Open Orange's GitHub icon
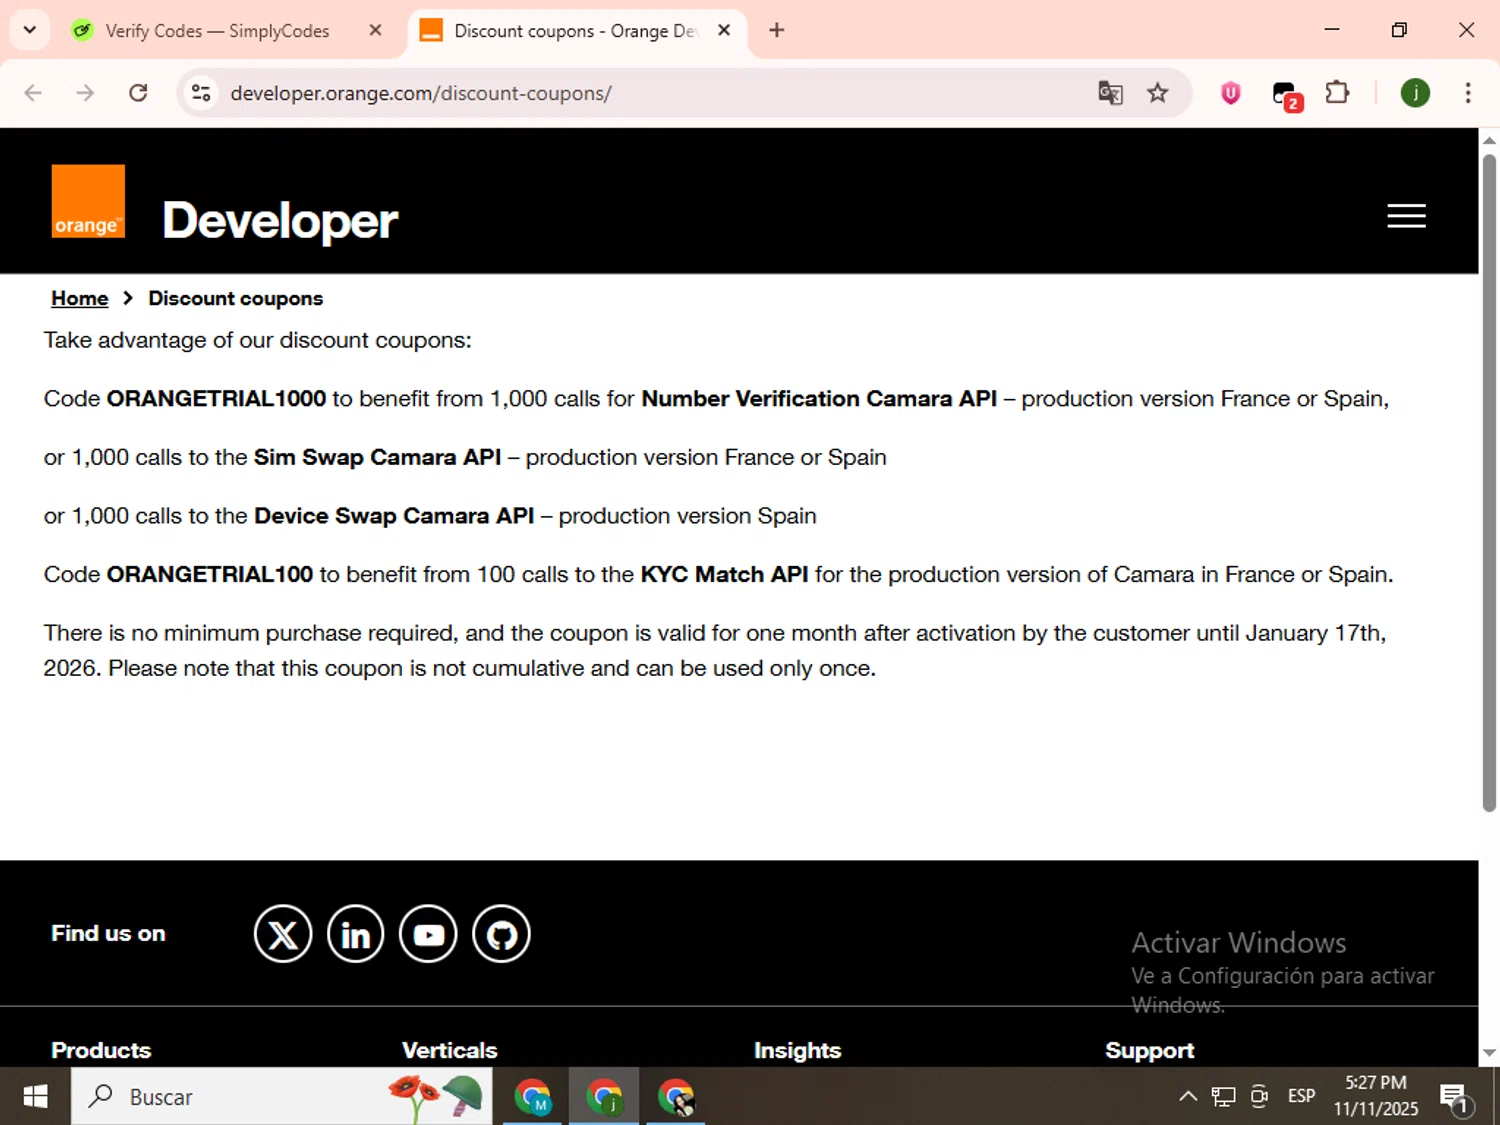This screenshot has width=1500, height=1125. point(501,934)
